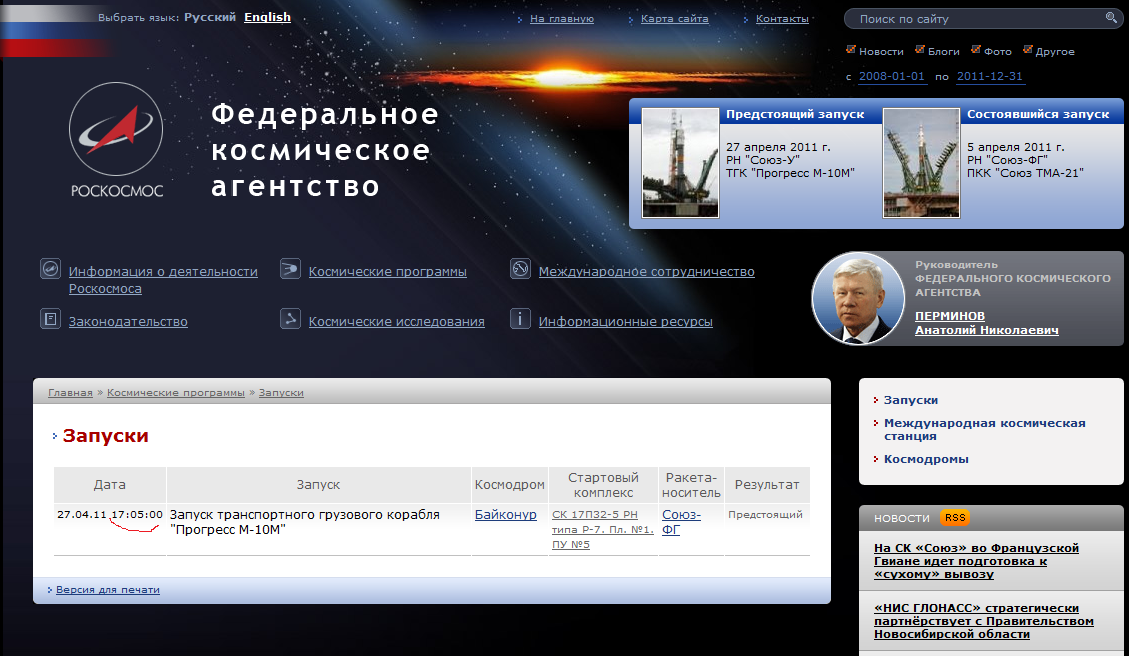
Task: Click the completed launch rocket thumbnail
Action: coord(922,163)
